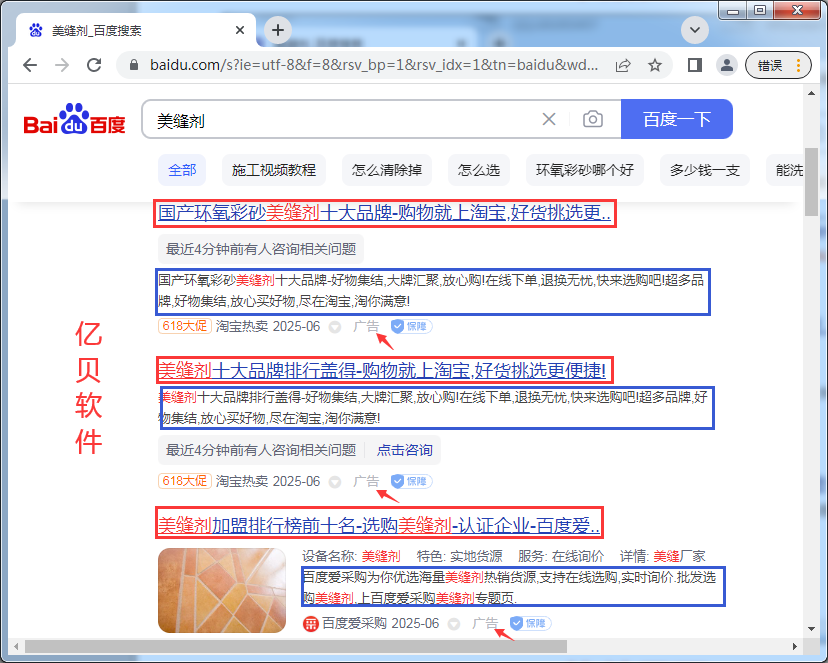Go forward to next page
Image resolution: width=828 pixels, height=663 pixels.
(x=62, y=65)
